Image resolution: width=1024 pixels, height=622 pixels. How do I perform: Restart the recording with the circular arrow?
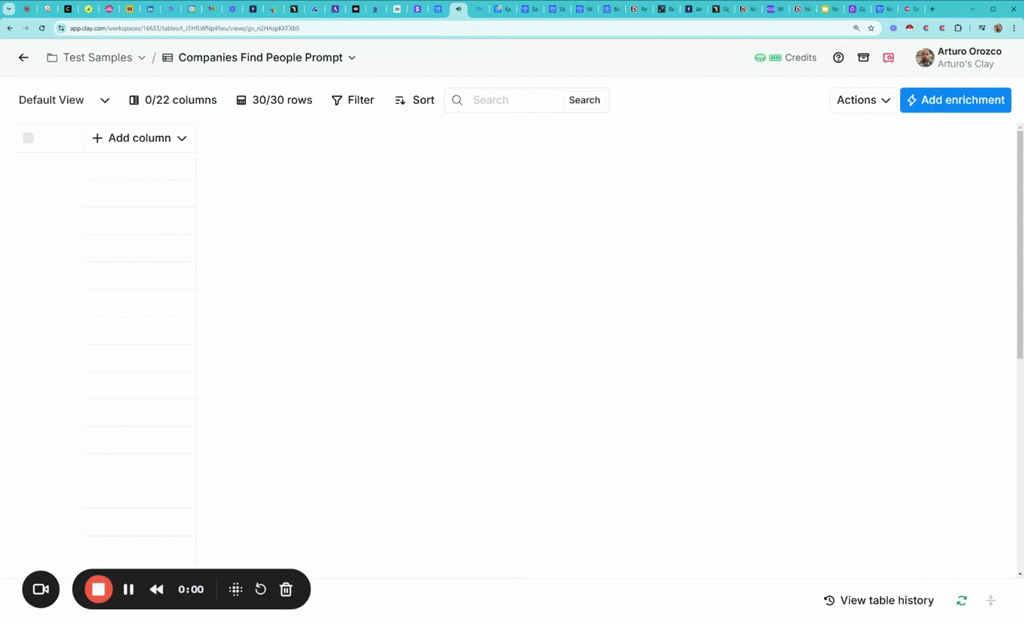[x=260, y=589]
